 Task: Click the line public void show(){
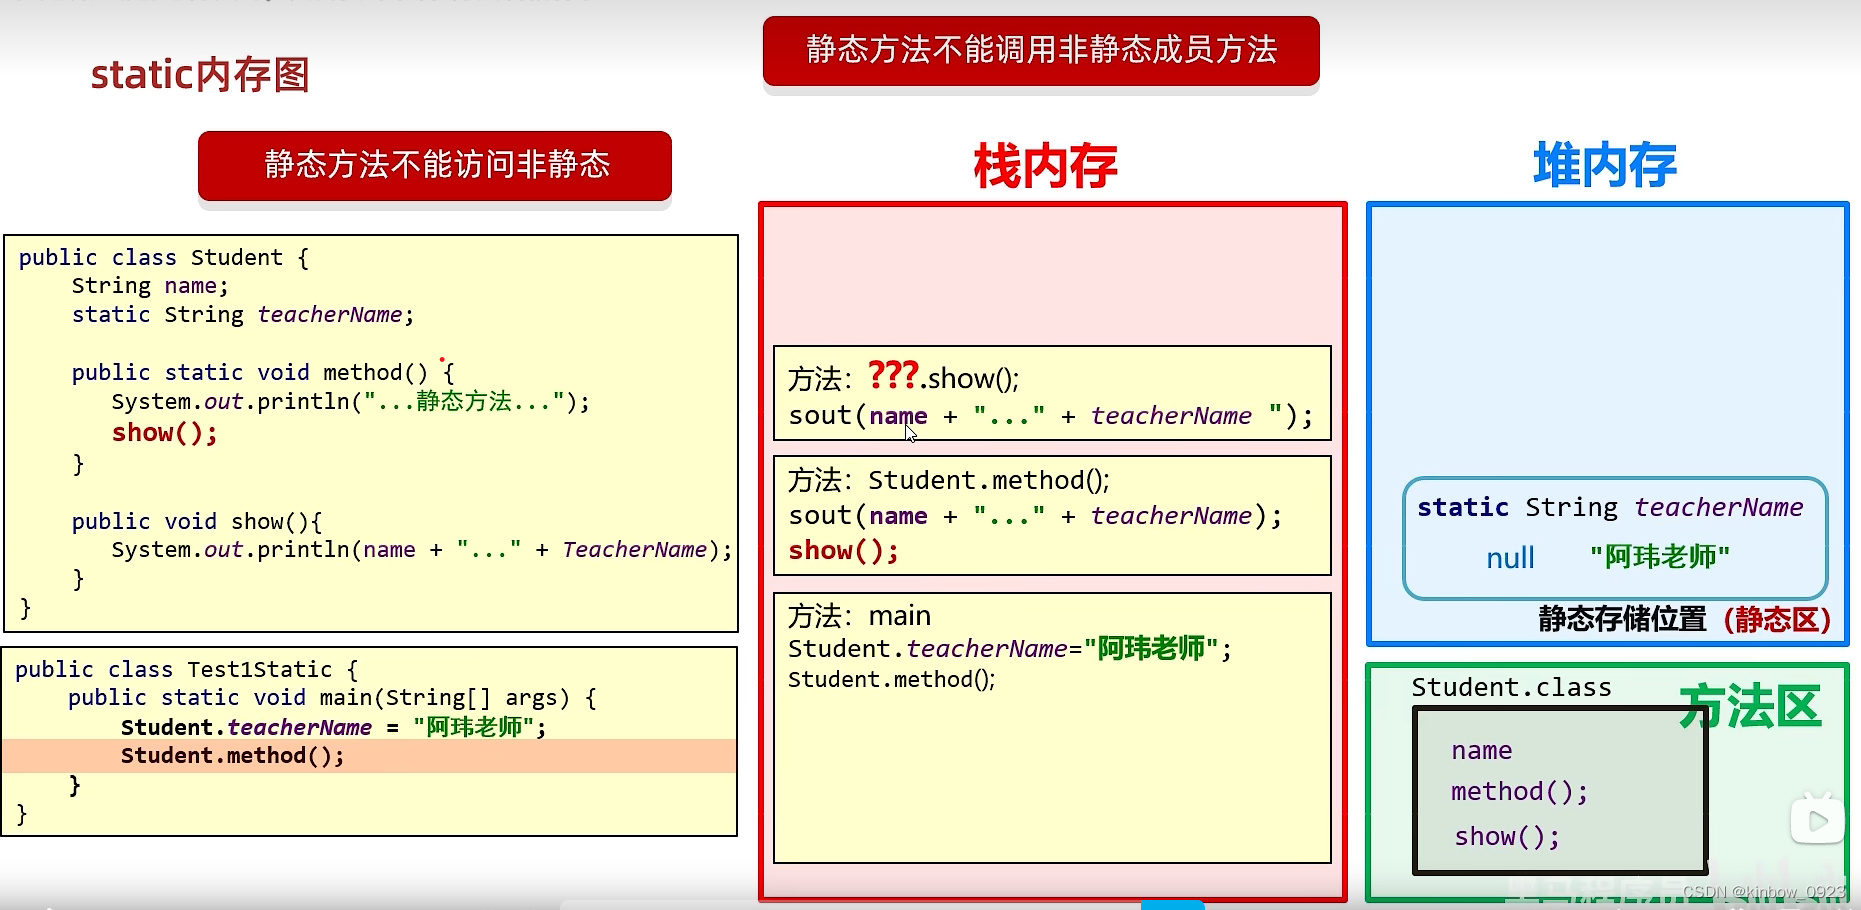(x=197, y=522)
